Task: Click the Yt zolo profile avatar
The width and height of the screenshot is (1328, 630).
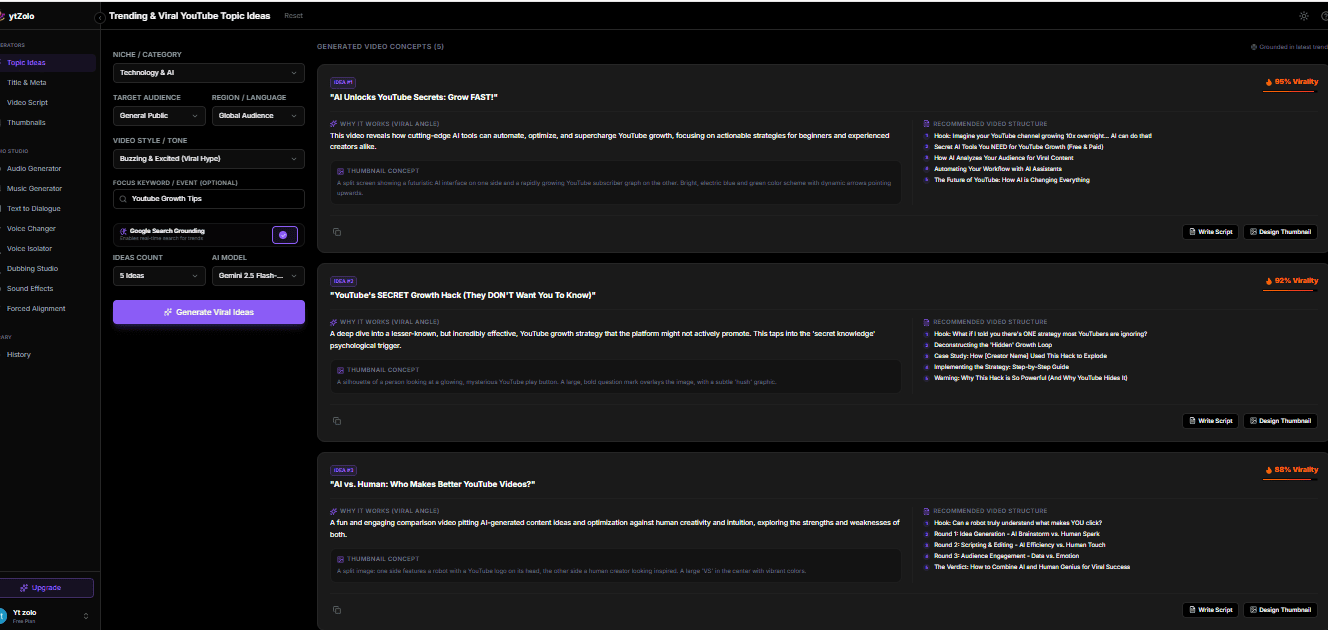Action: click(x=3, y=615)
